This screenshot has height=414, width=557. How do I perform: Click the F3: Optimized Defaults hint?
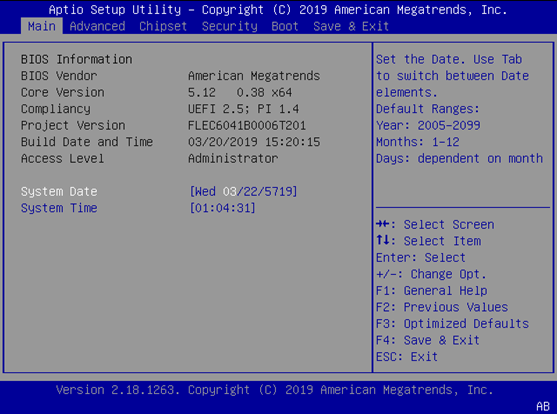pyautogui.click(x=453, y=324)
